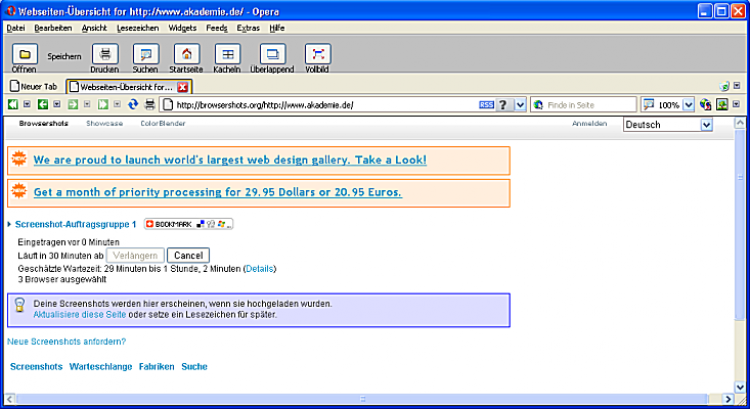This screenshot has width=750, height=409.
Task: Open the address bar history dropdown arrow
Action: pyautogui.click(x=521, y=104)
